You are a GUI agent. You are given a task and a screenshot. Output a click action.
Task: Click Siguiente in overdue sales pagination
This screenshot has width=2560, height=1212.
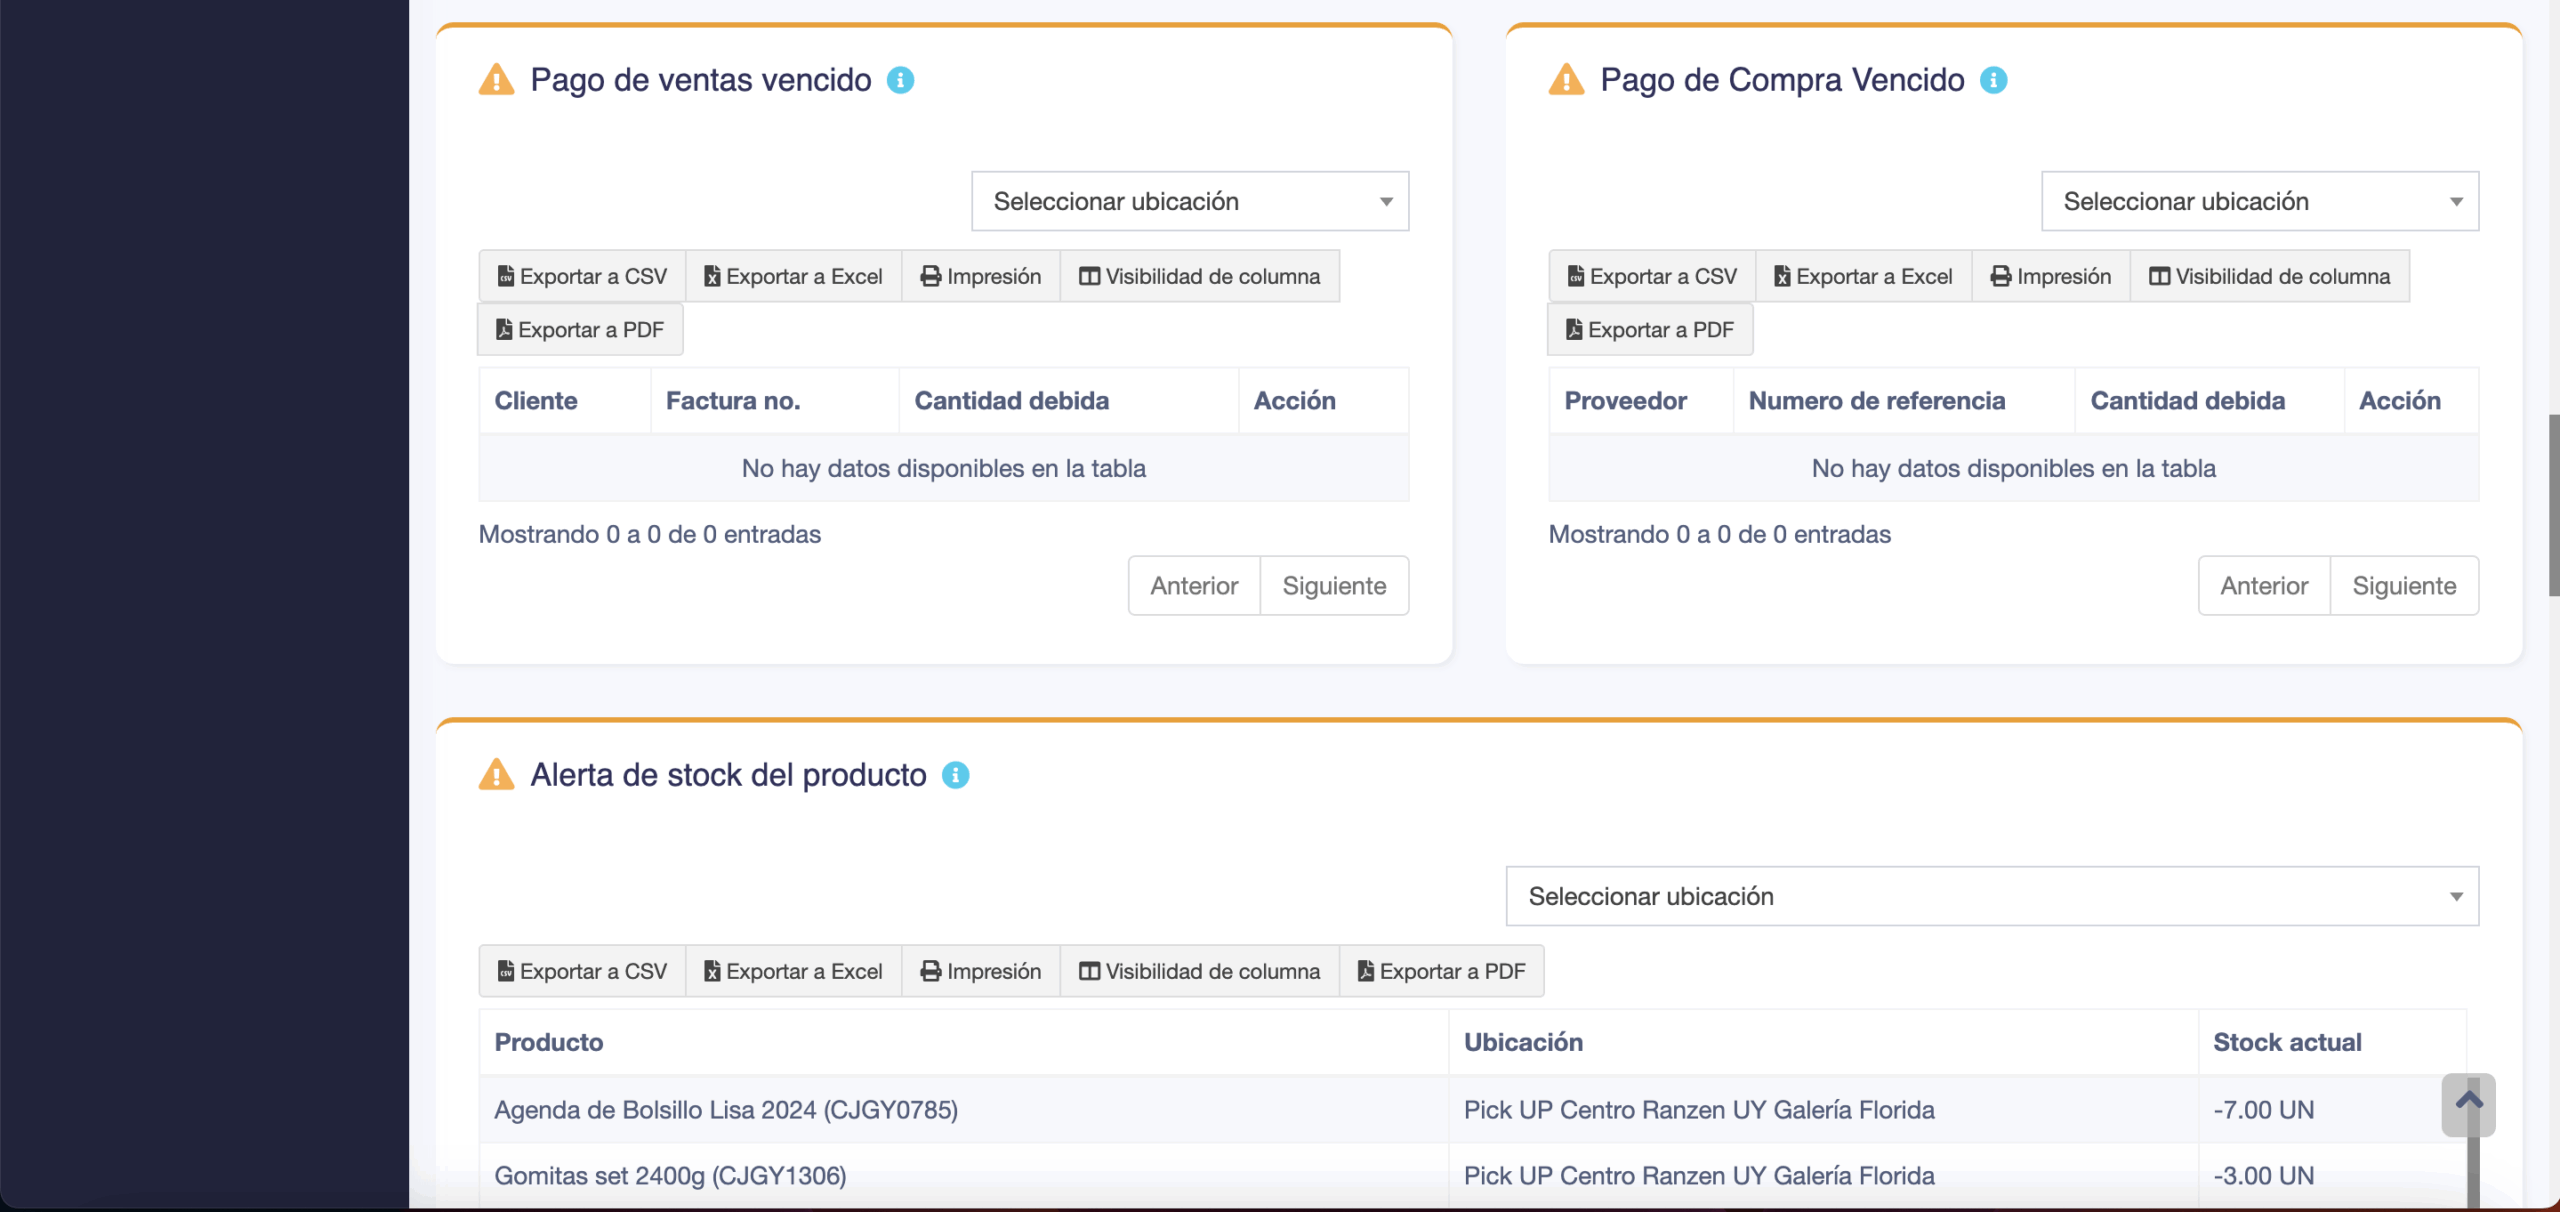pyautogui.click(x=1334, y=586)
